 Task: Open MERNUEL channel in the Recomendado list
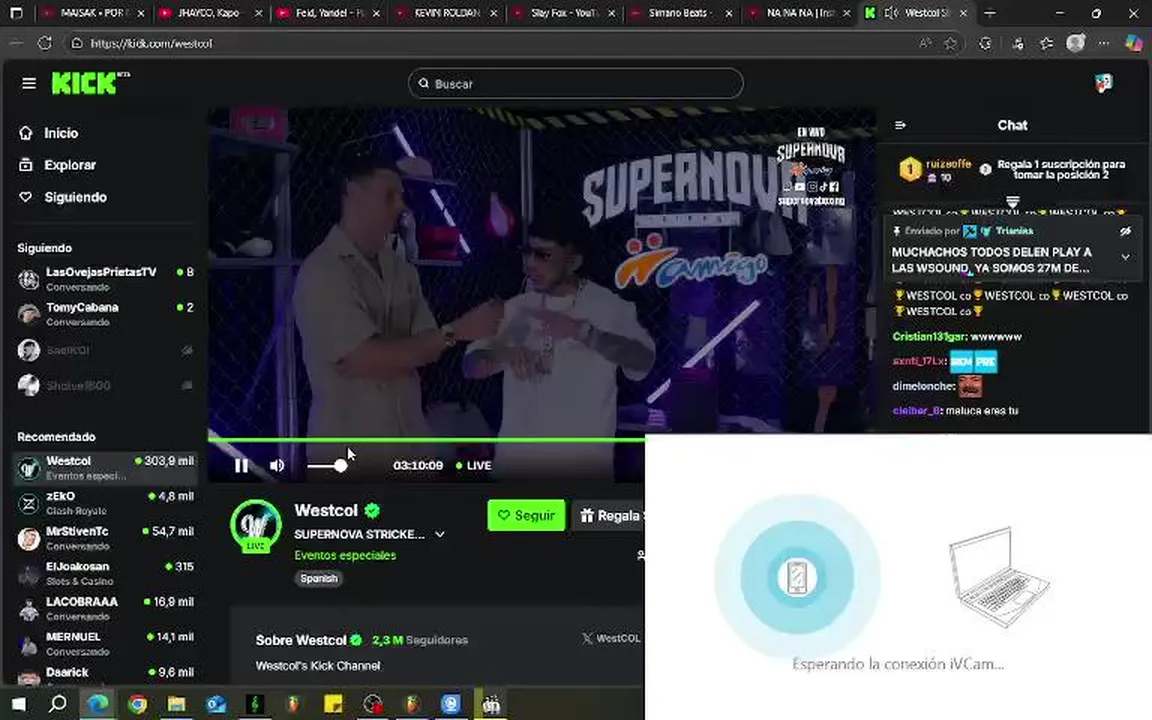[105, 644]
